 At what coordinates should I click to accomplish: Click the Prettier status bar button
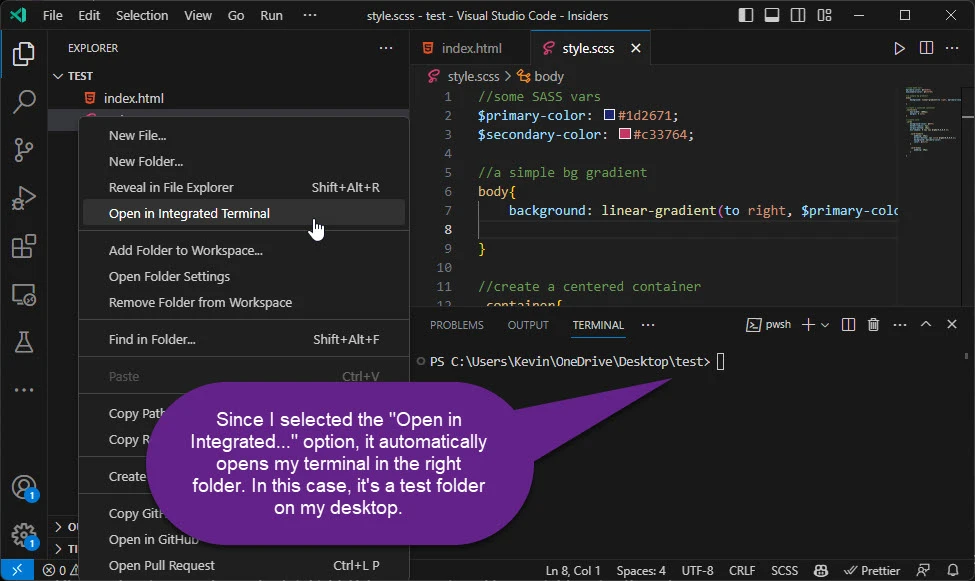[x=872, y=570]
